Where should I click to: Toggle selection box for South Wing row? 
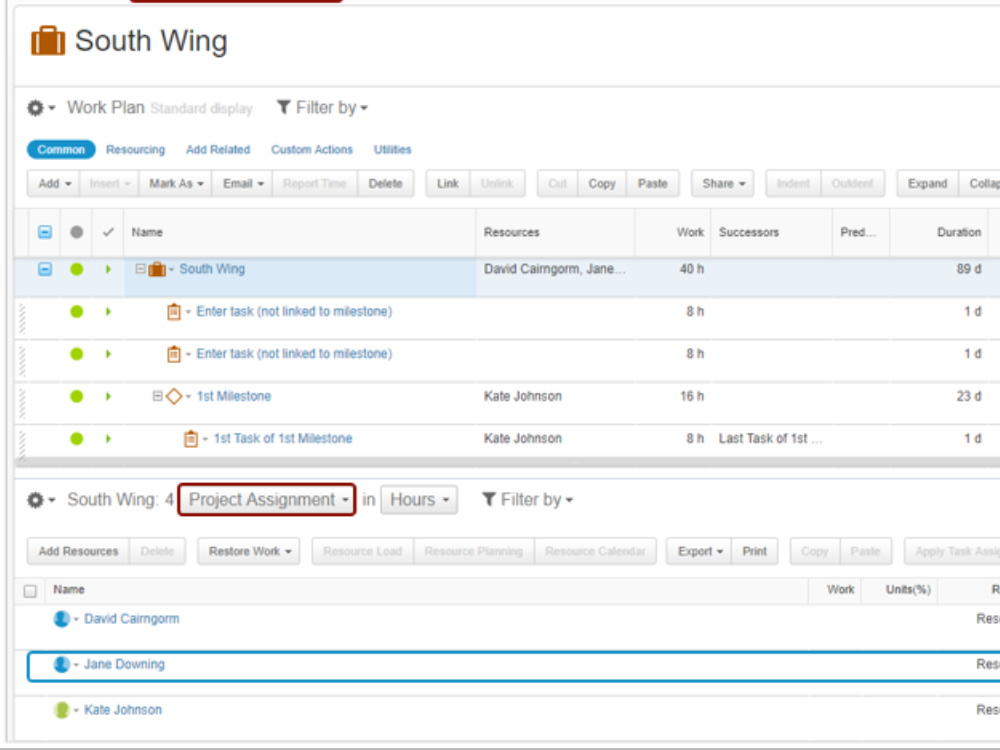pos(45,269)
